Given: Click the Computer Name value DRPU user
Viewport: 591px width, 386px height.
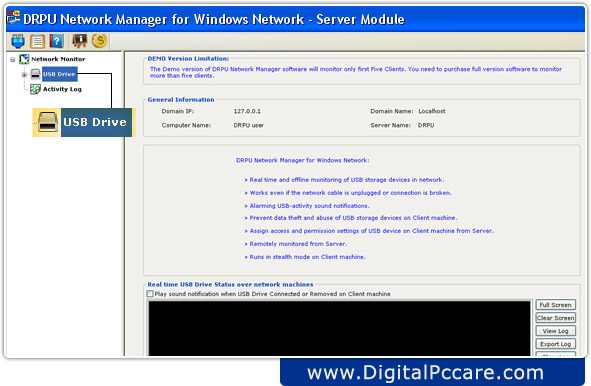Looking at the screenshot, I should click(249, 125).
